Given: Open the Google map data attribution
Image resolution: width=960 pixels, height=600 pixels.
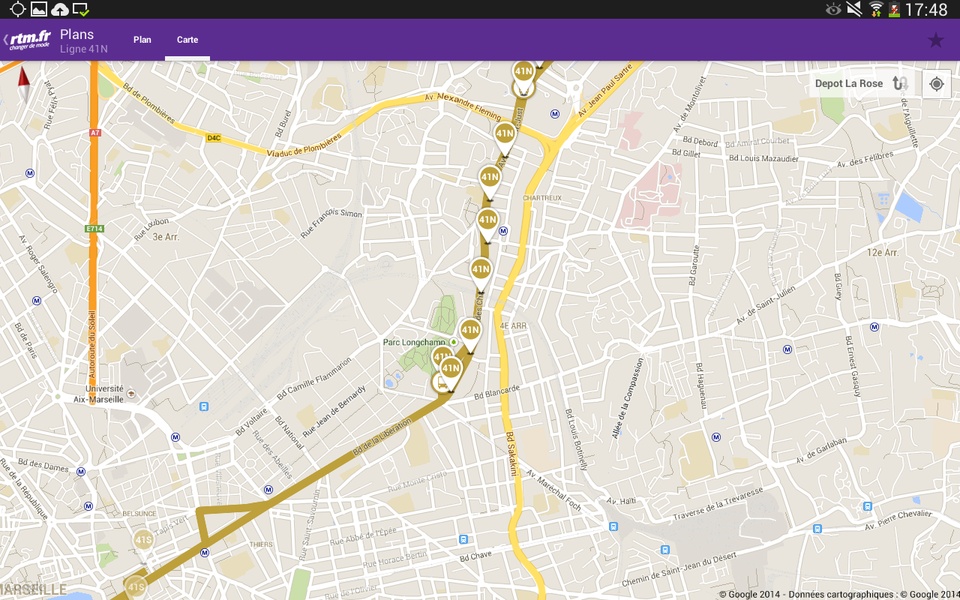Looking at the screenshot, I should 839,594.
